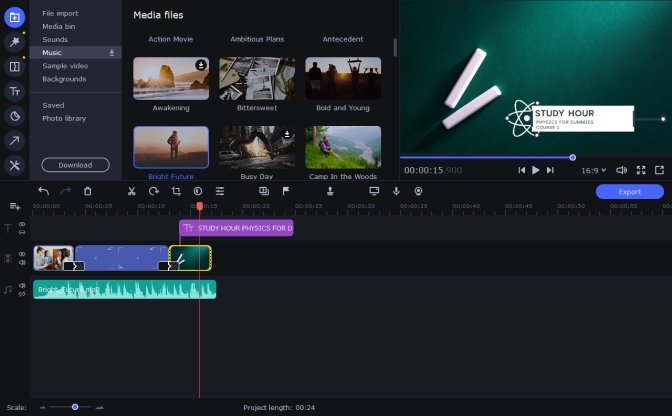Skip to previous frame
Viewport: 672px width, 416px height.
point(521,170)
